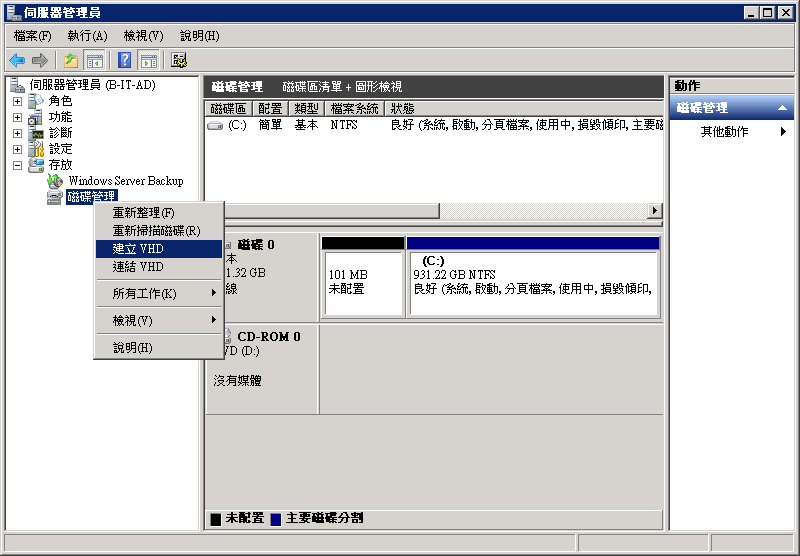Click the black 未配置 legend swatch
Viewport: 800px width, 556px height.
pyautogui.click(x=216, y=519)
